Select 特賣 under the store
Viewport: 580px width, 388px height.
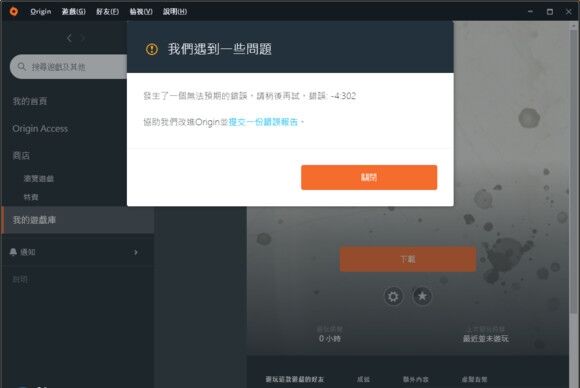pos(31,197)
